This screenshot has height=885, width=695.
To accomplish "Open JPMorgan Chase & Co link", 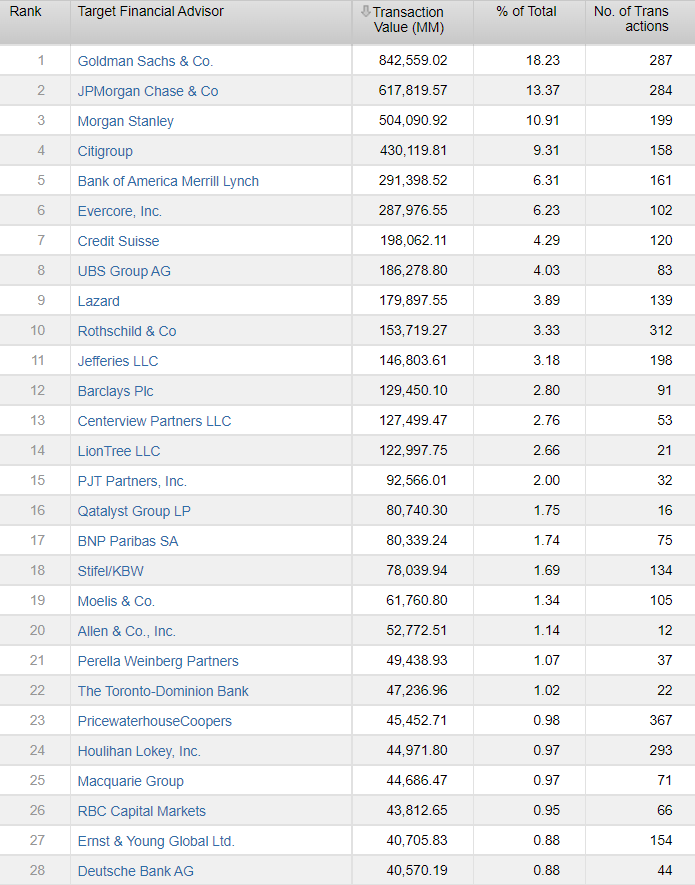I will pyautogui.click(x=148, y=91).
